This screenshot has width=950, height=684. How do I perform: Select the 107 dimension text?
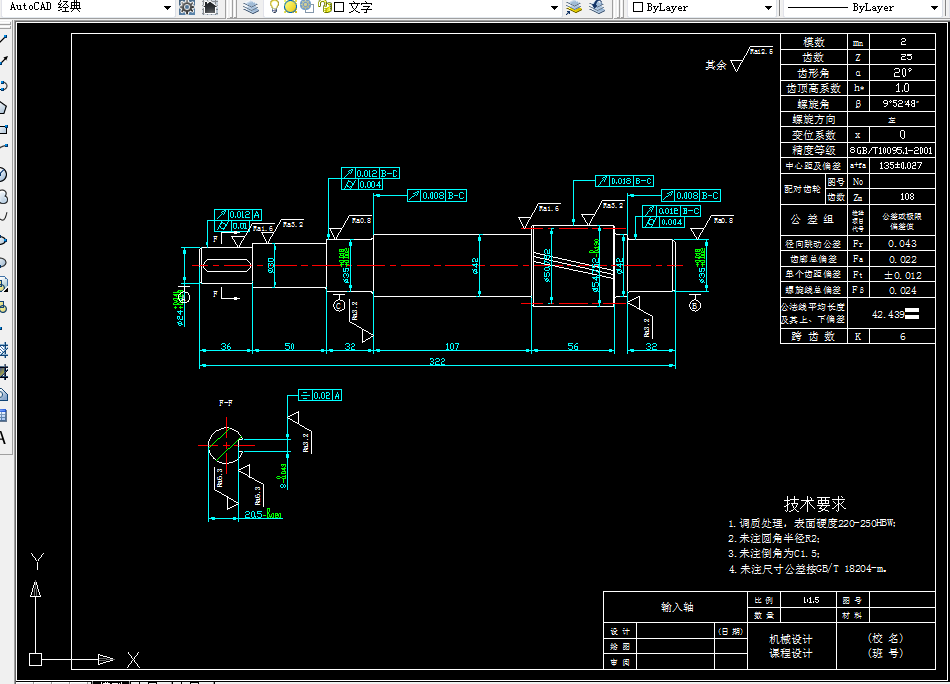coord(452,347)
